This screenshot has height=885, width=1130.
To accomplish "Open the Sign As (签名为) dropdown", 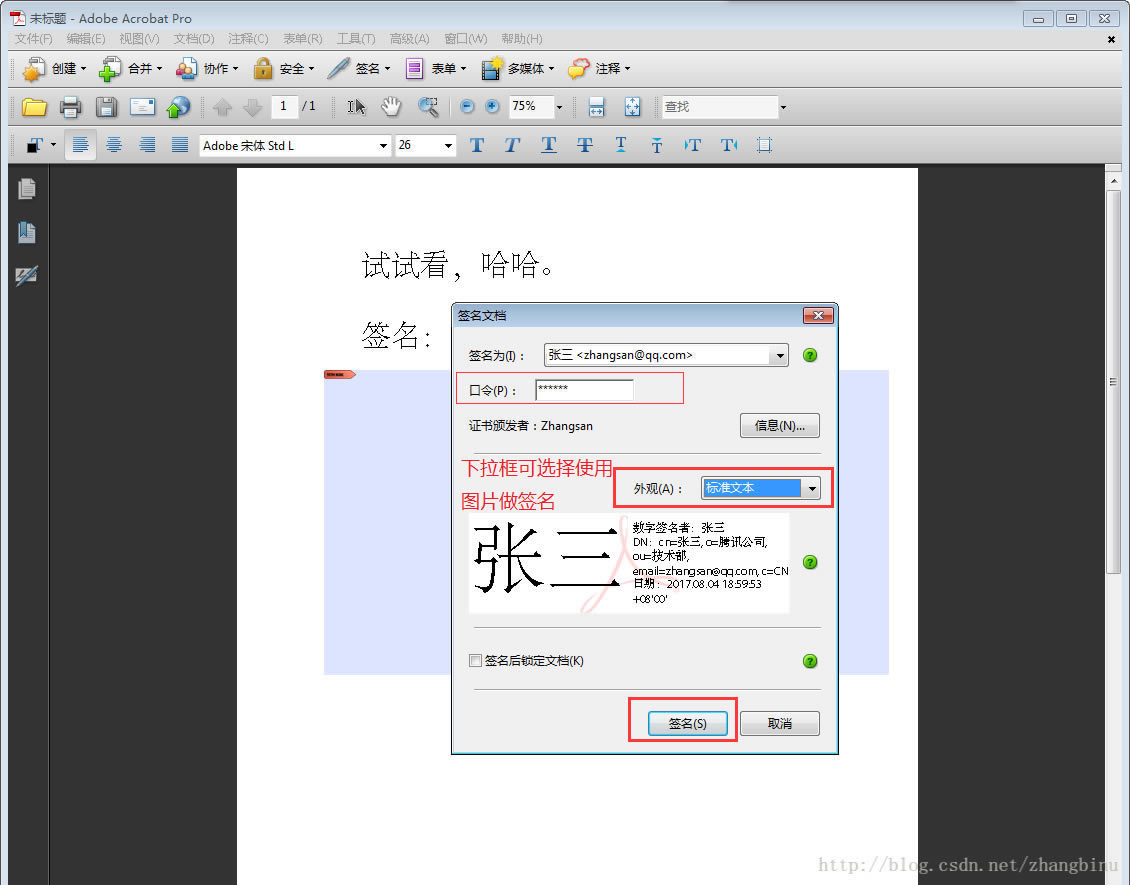I will coord(666,355).
